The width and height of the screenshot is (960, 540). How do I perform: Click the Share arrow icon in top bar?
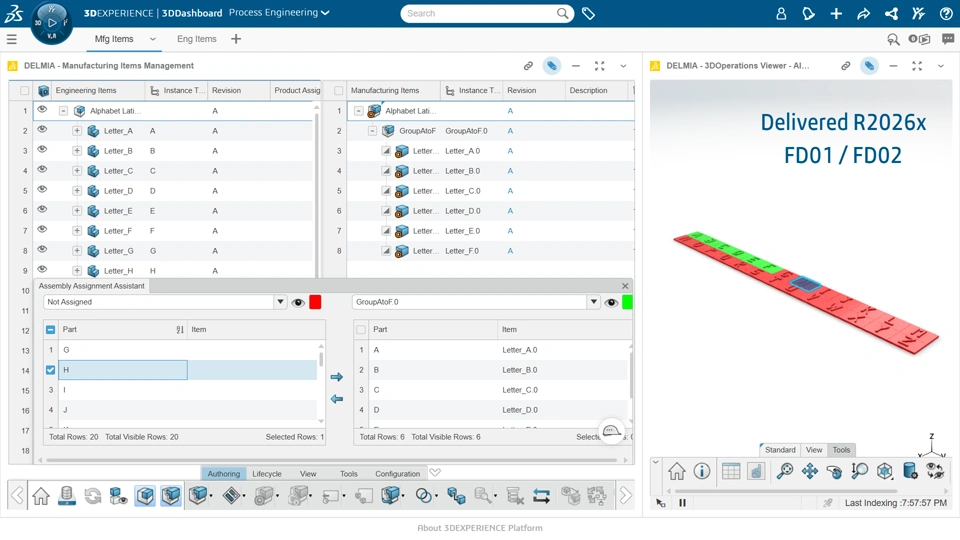tap(863, 13)
